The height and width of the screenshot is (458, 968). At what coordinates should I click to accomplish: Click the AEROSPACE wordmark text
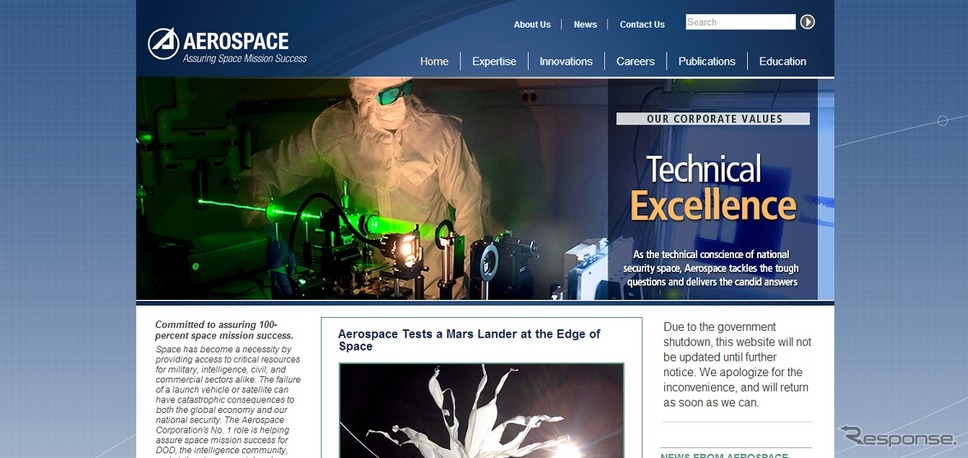236,41
